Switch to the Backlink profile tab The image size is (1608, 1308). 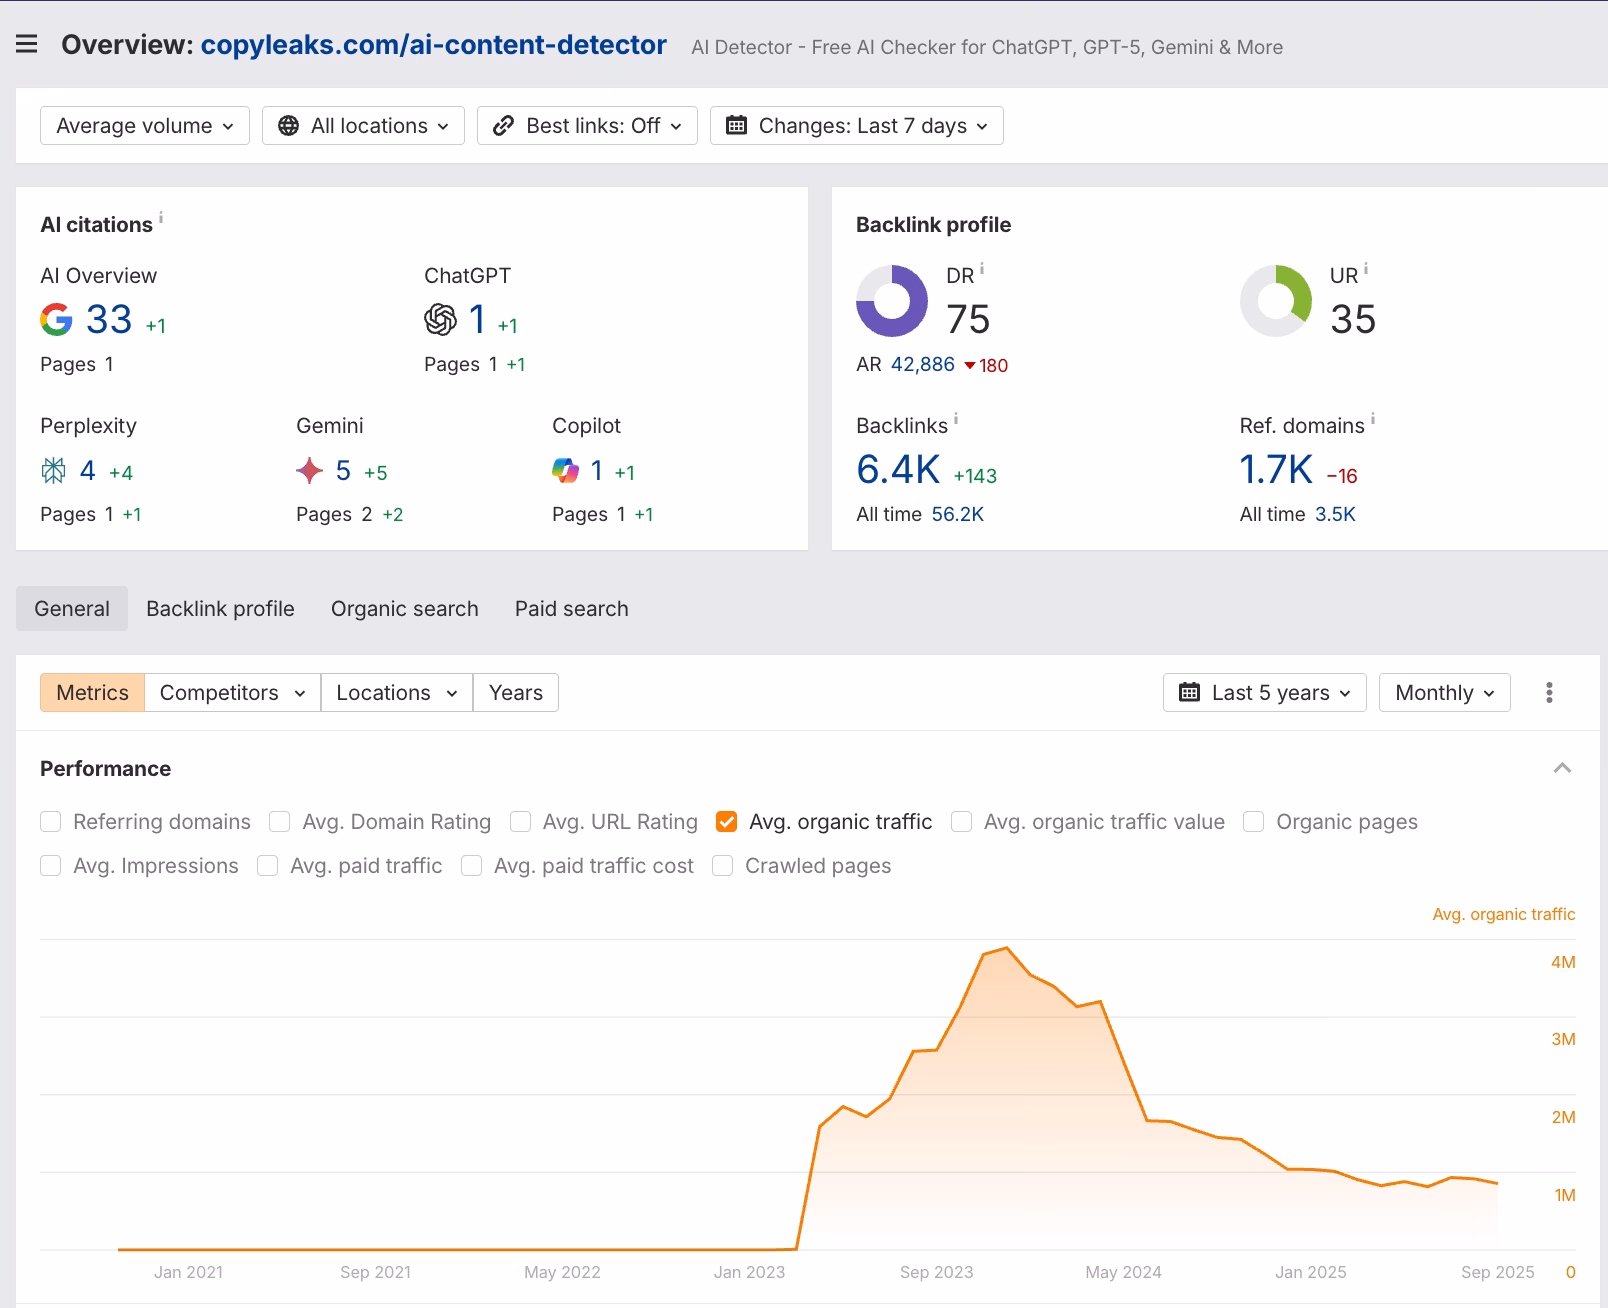click(x=220, y=609)
